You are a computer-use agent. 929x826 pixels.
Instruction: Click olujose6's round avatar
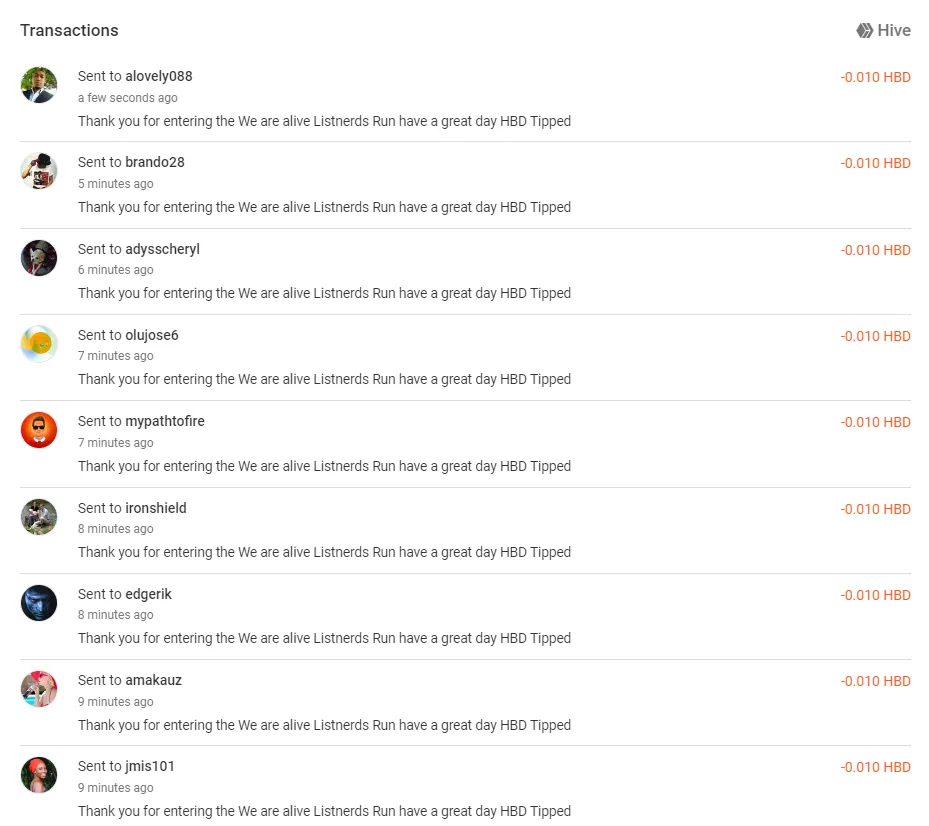coord(39,344)
